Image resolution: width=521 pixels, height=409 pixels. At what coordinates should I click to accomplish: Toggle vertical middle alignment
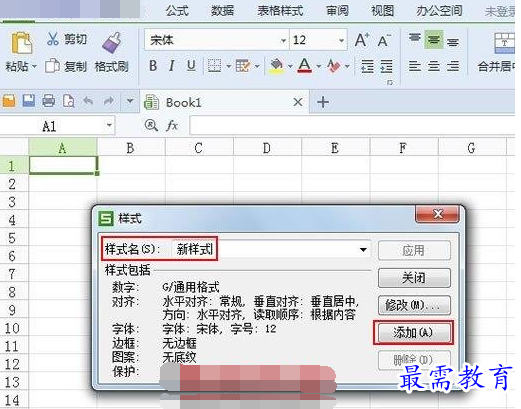(x=434, y=40)
